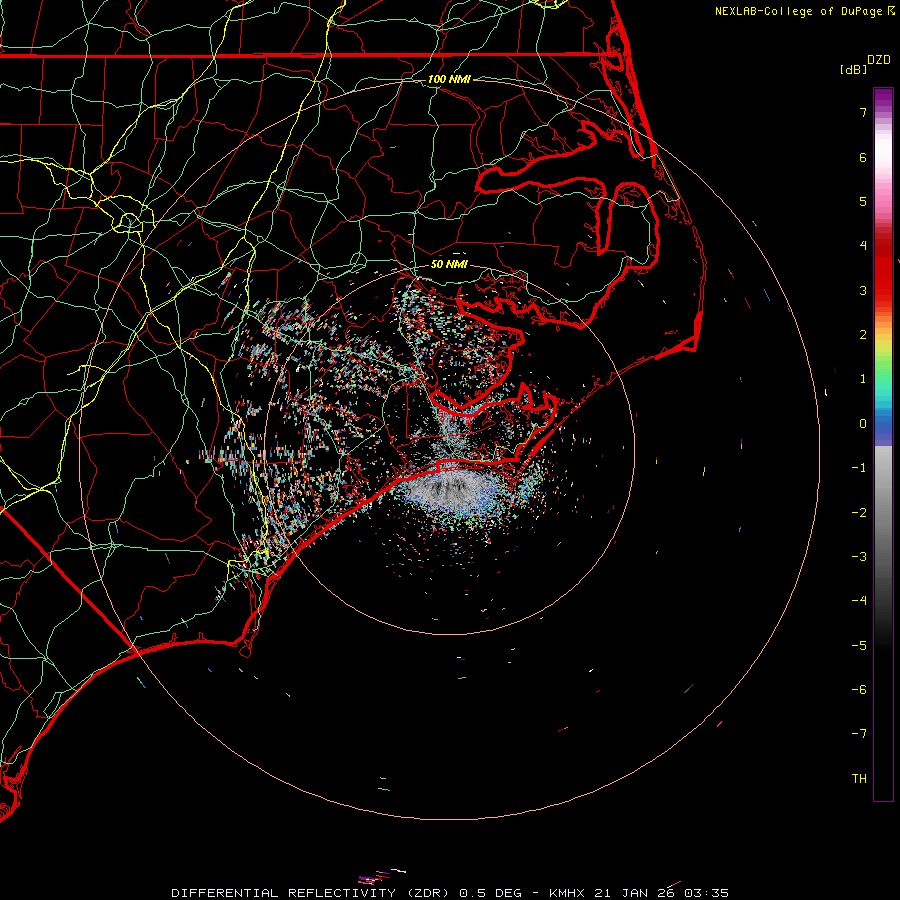This screenshot has height=900, width=900.
Task: Pick the gray band near -2 dB
Action: point(883,512)
